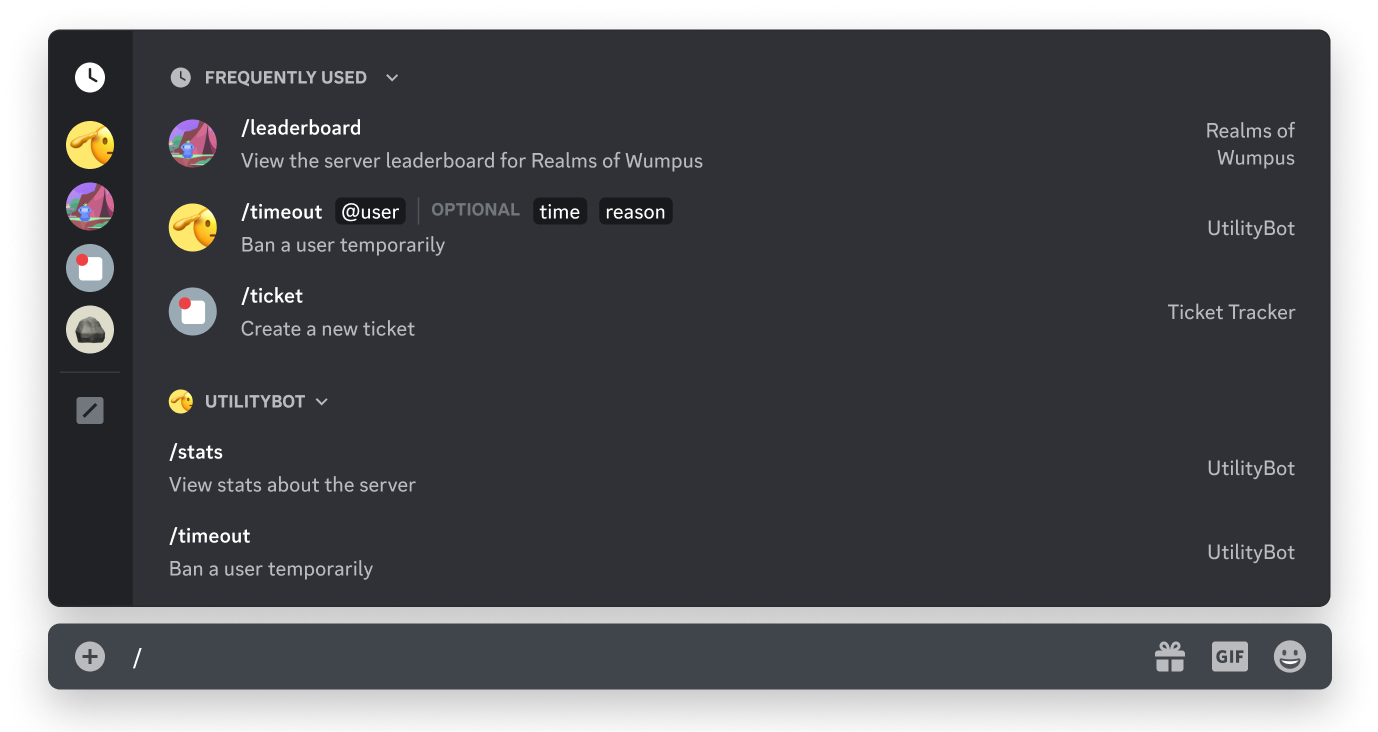Screen dimensions: 1378x732
Task: Click the pencil icon at sidebar bottom
Action: point(89,410)
